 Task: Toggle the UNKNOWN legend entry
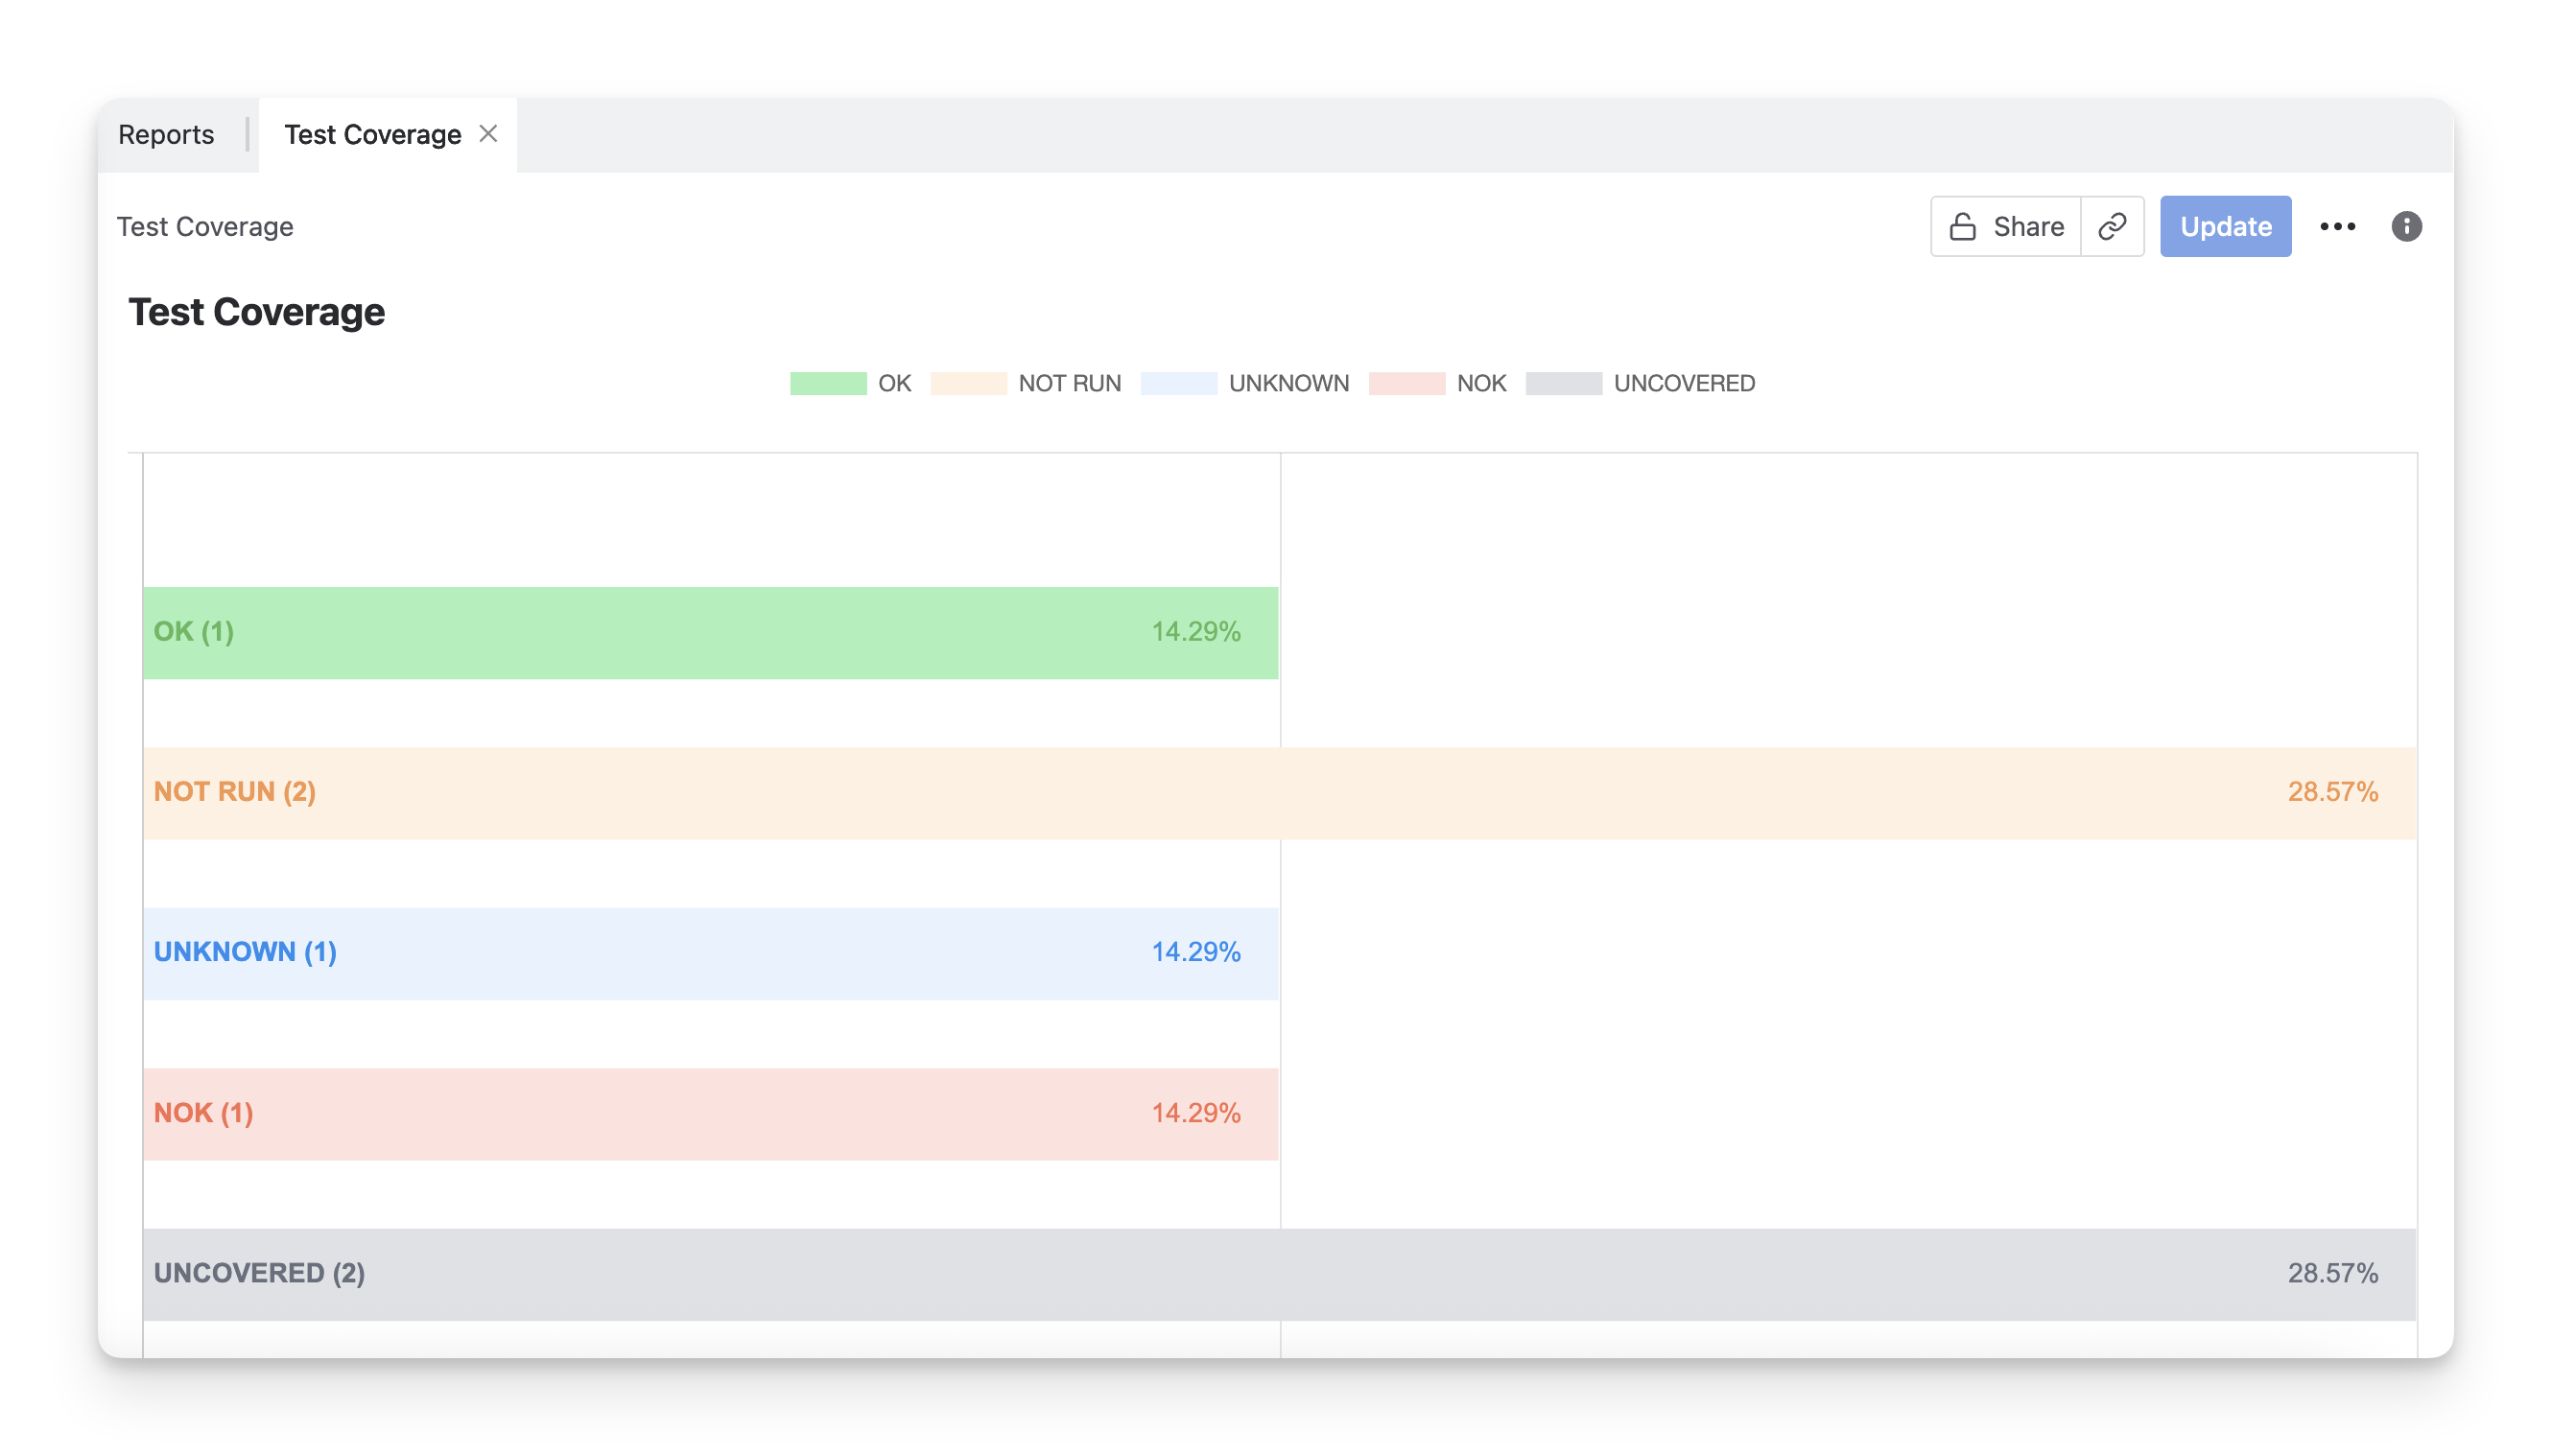pos(1245,384)
